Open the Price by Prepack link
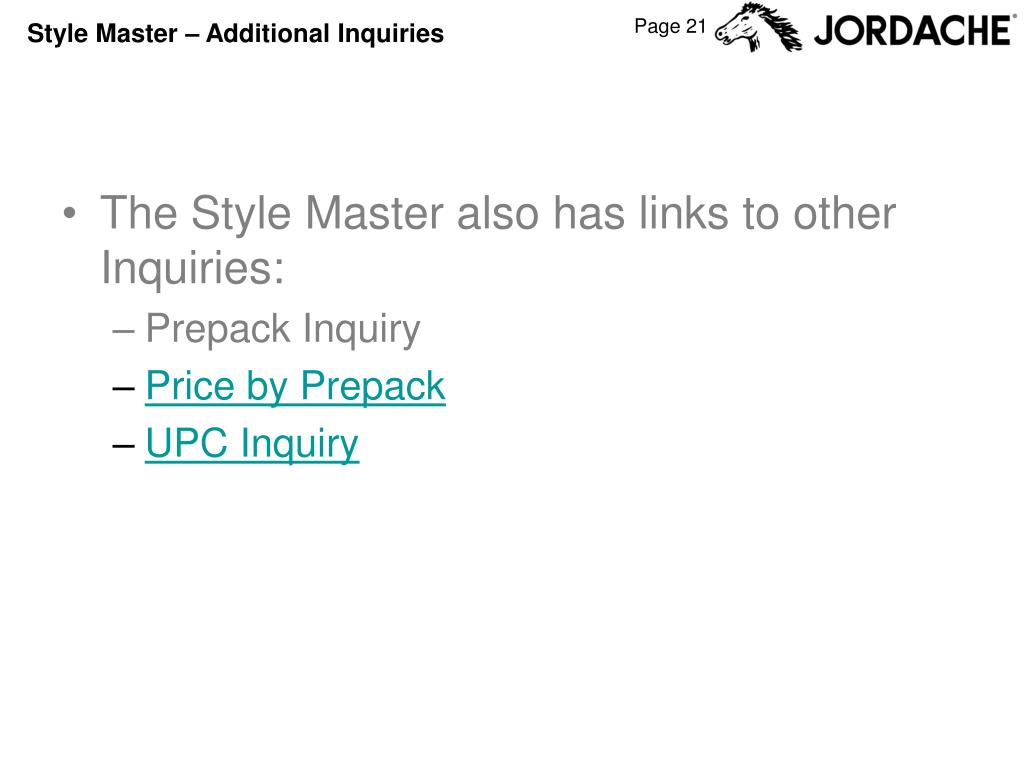Viewport: 1024px width, 768px height. tap(295, 387)
